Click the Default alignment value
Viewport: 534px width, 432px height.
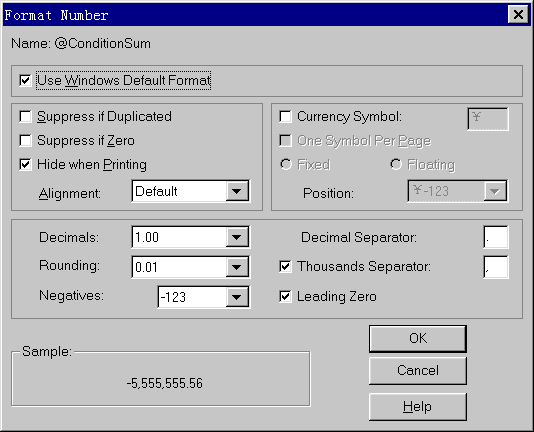coord(156,191)
